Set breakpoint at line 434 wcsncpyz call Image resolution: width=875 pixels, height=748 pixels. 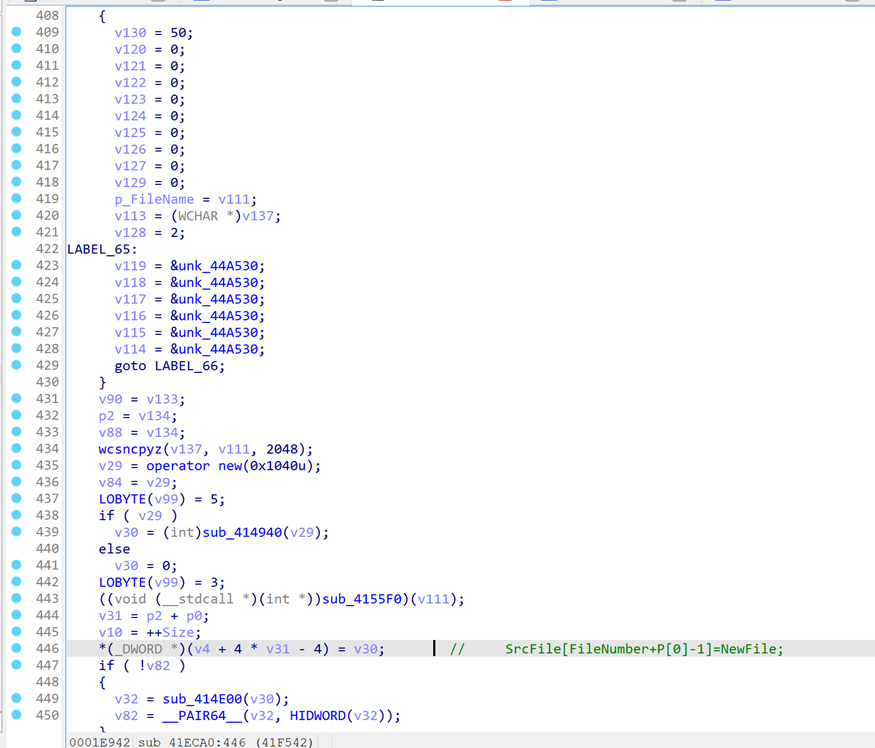click(16, 449)
